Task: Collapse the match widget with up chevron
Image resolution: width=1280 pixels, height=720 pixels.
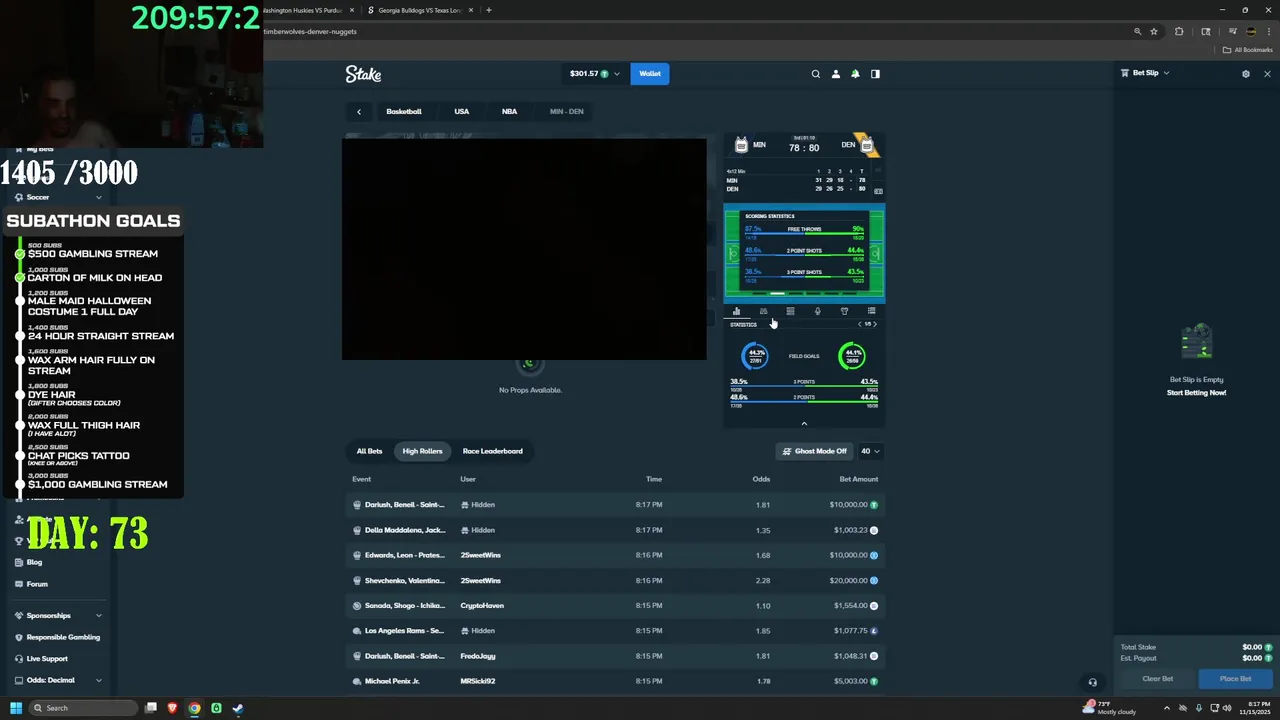Action: click(804, 424)
